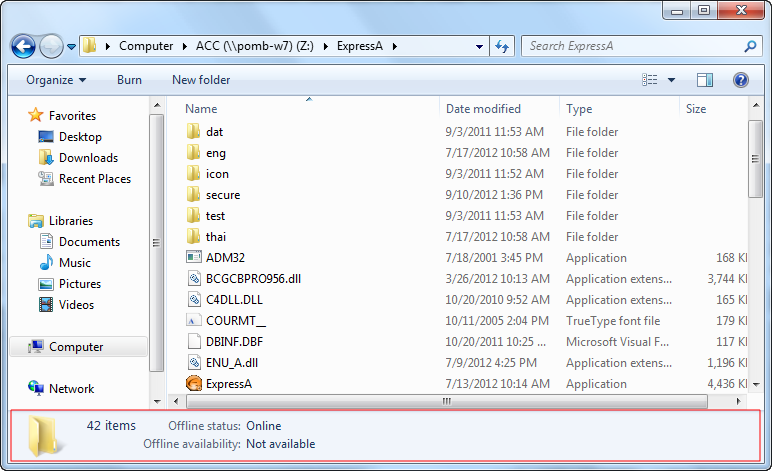Image resolution: width=772 pixels, height=471 pixels.
Task: Select Computer in the address breadcrumb
Action: click(146, 46)
